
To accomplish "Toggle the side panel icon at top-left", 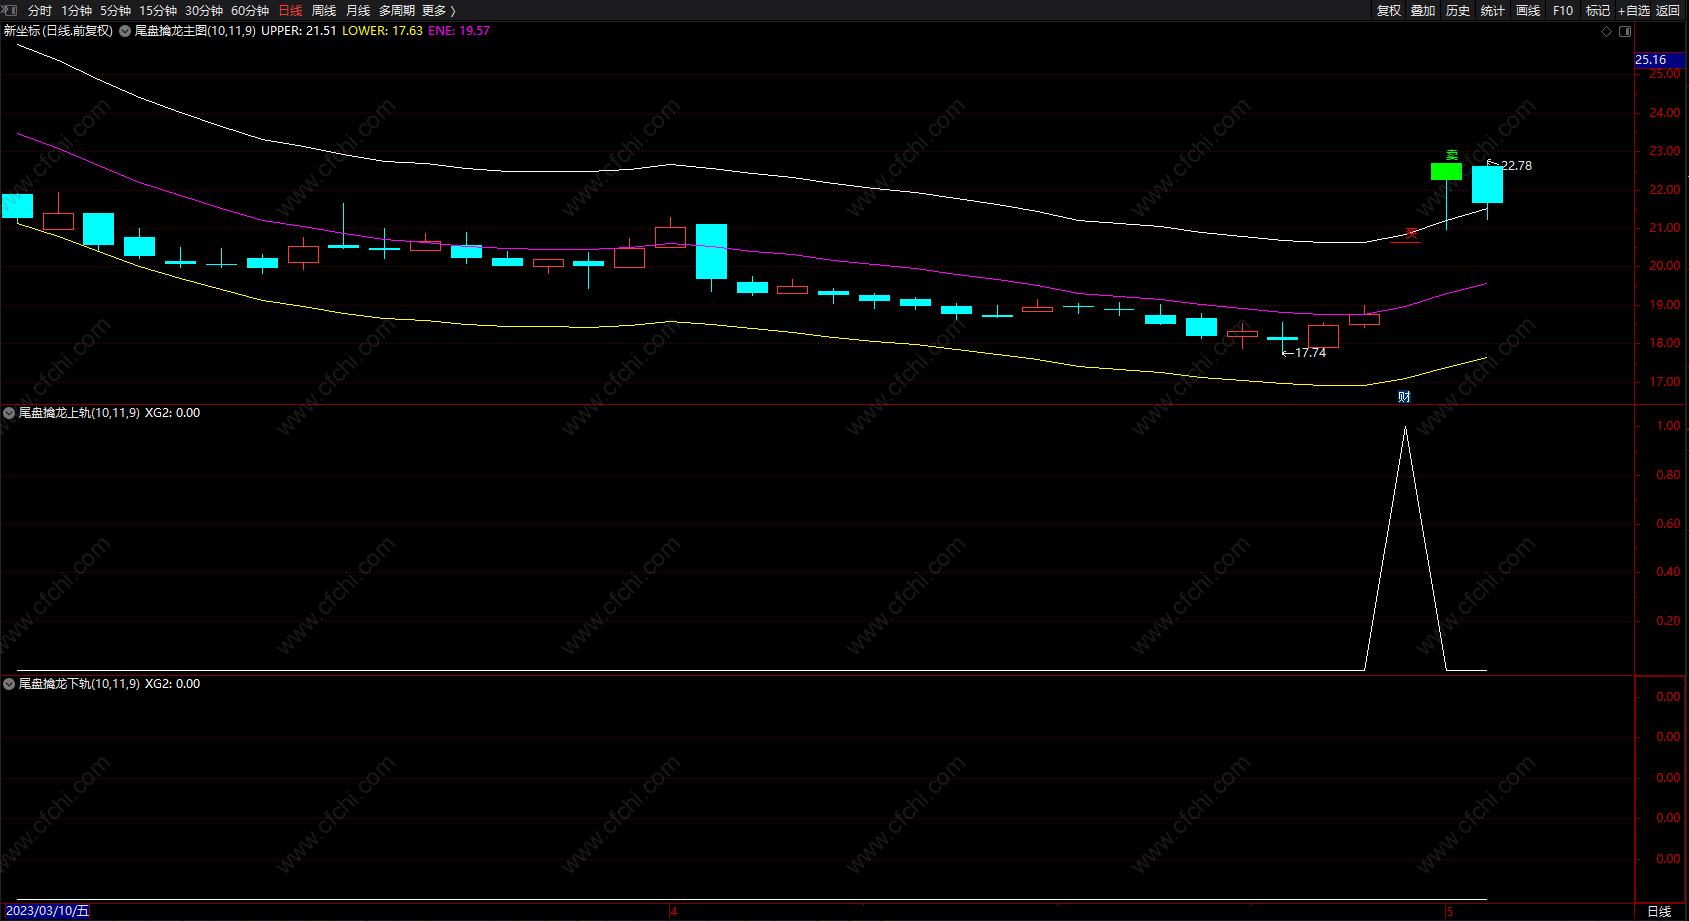I will click(x=11, y=10).
